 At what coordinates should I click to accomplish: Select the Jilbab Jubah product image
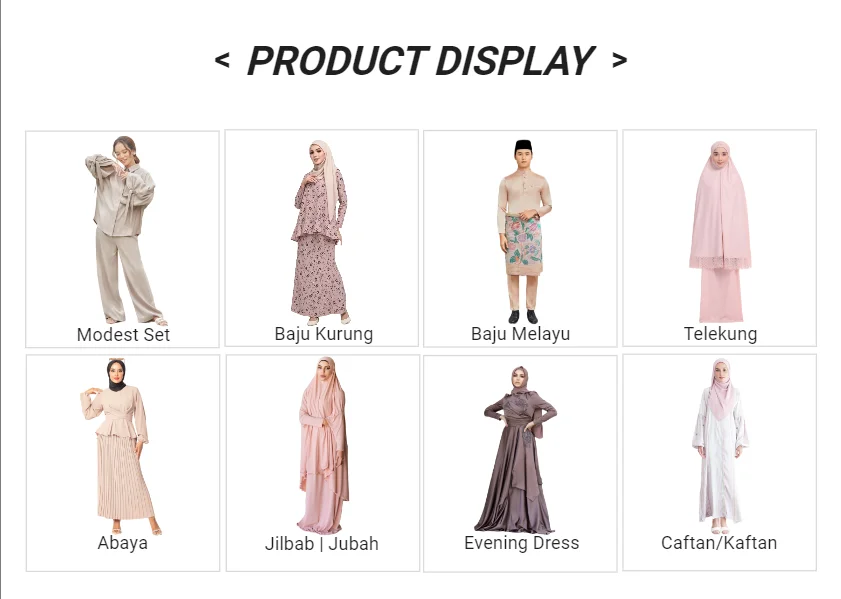pos(323,445)
